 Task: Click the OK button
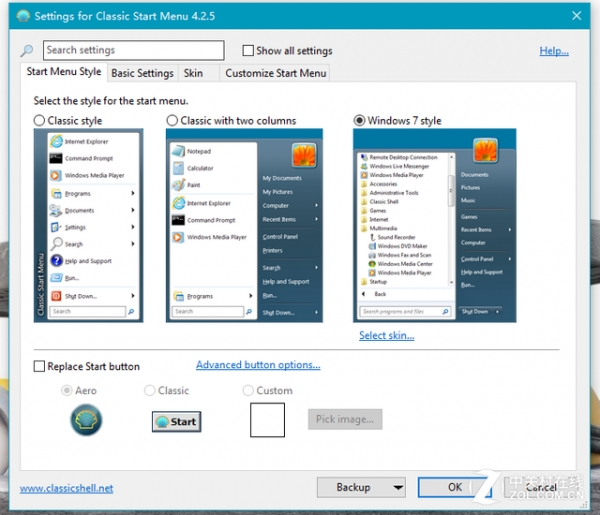coord(455,488)
